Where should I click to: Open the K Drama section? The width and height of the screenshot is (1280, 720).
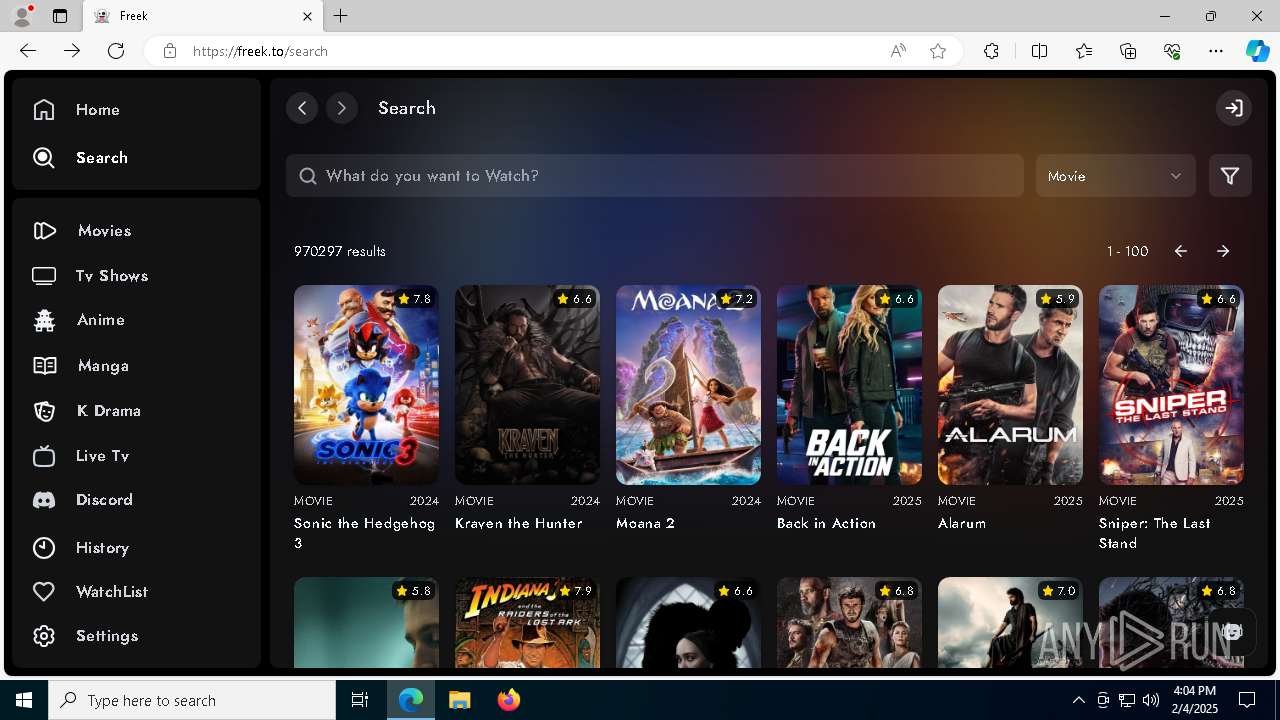pyautogui.click(x=86, y=411)
